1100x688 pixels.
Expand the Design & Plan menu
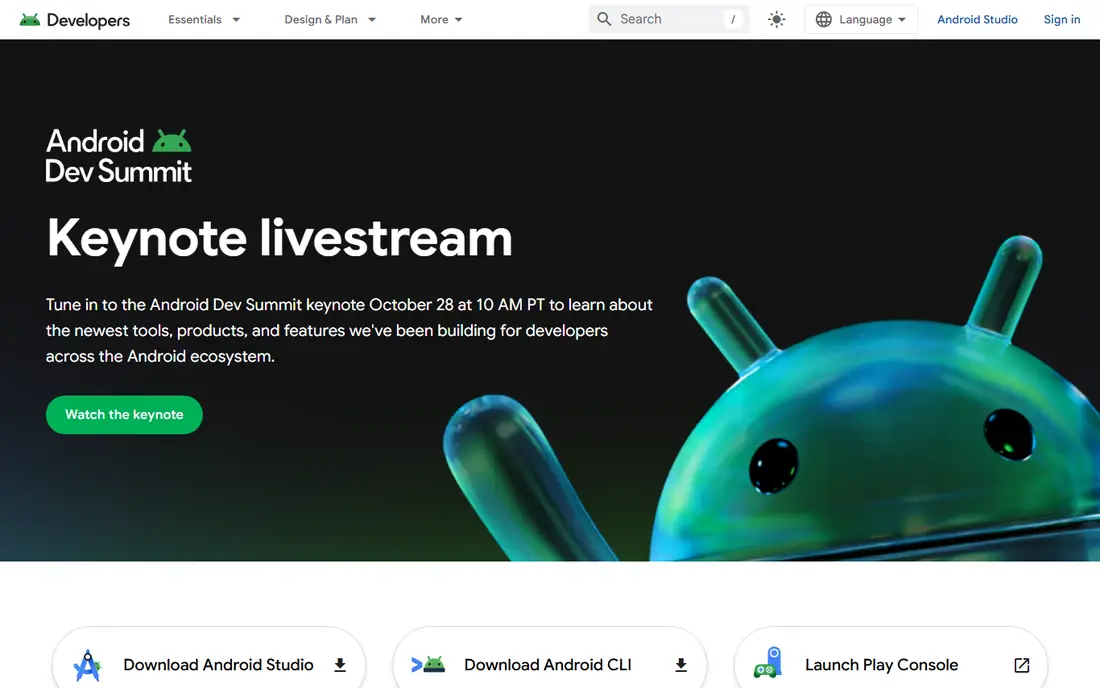point(330,20)
